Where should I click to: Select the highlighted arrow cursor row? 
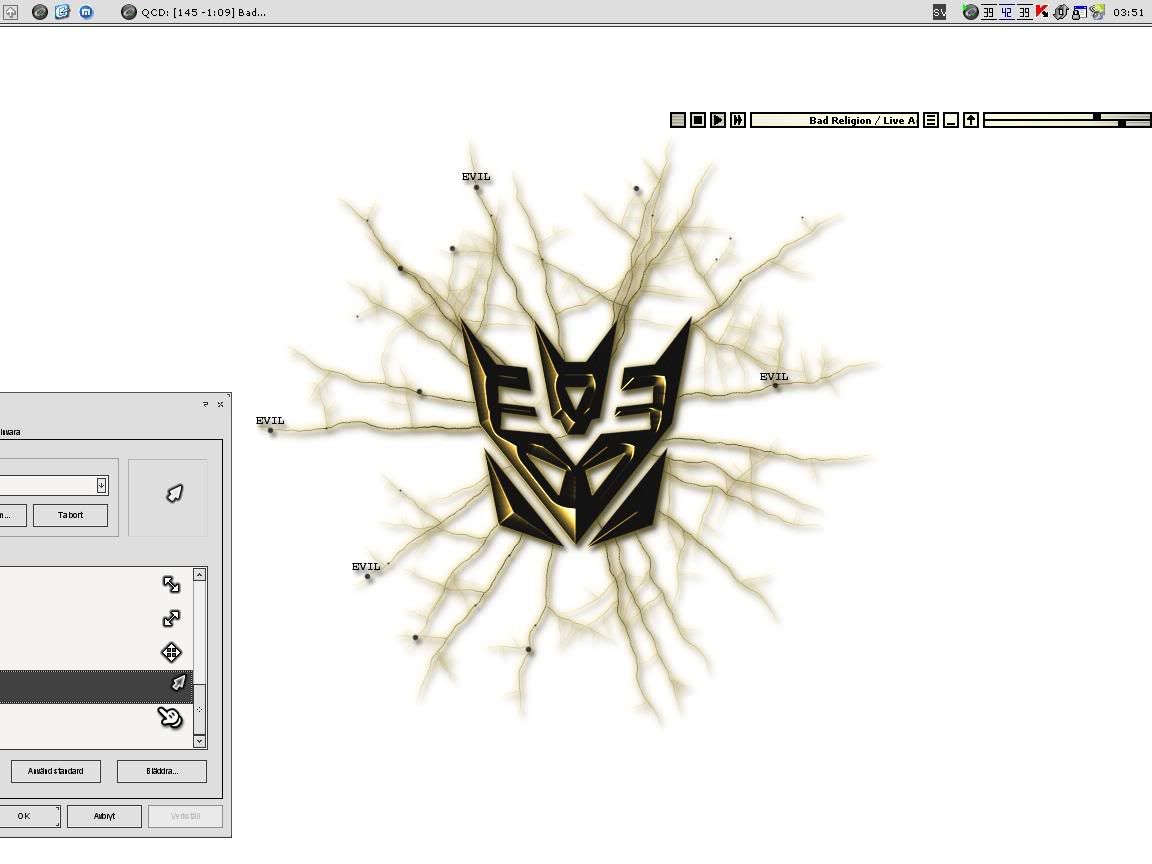96,686
